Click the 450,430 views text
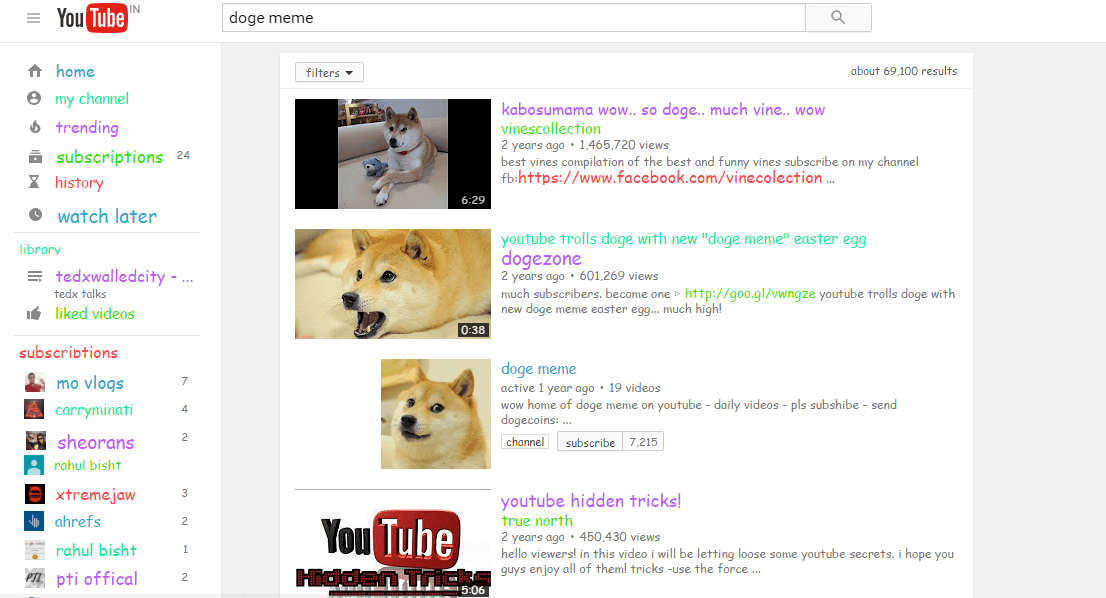This screenshot has width=1106, height=598. (619, 537)
